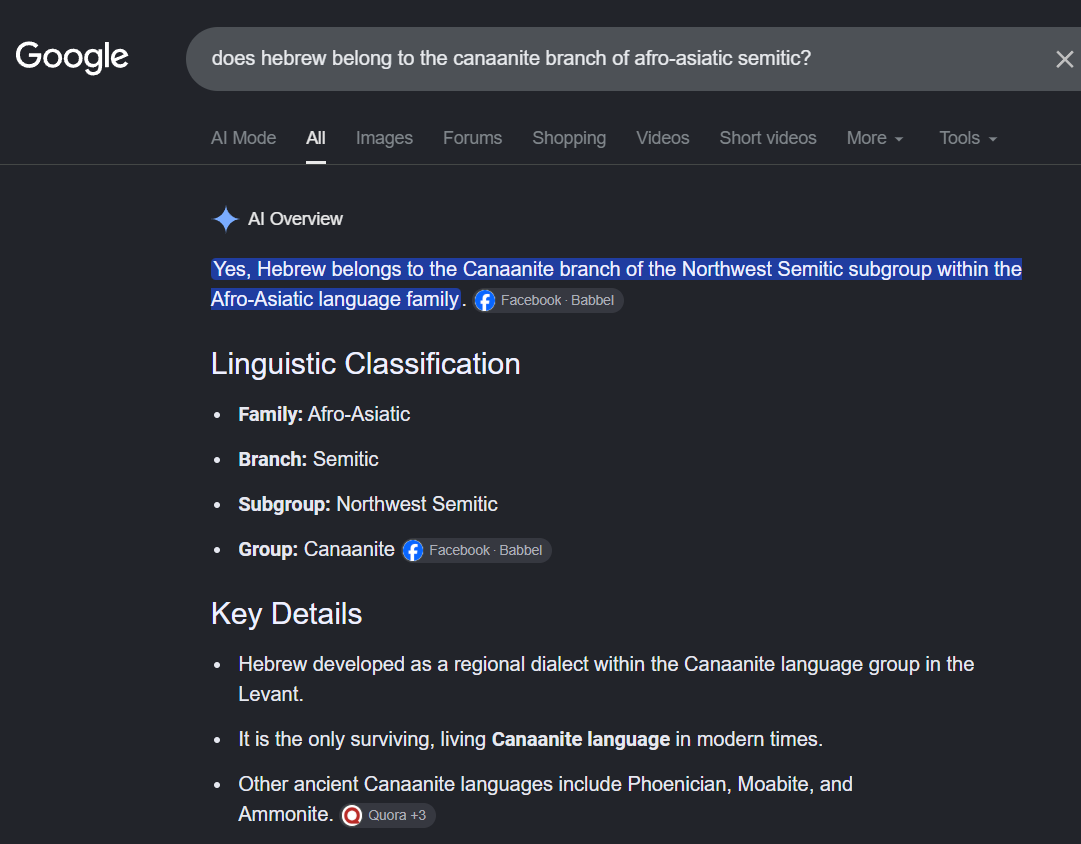The width and height of the screenshot is (1081, 844).
Task: Open the Facebook source icon next to Group: Canaanite
Action: [413, 551]
